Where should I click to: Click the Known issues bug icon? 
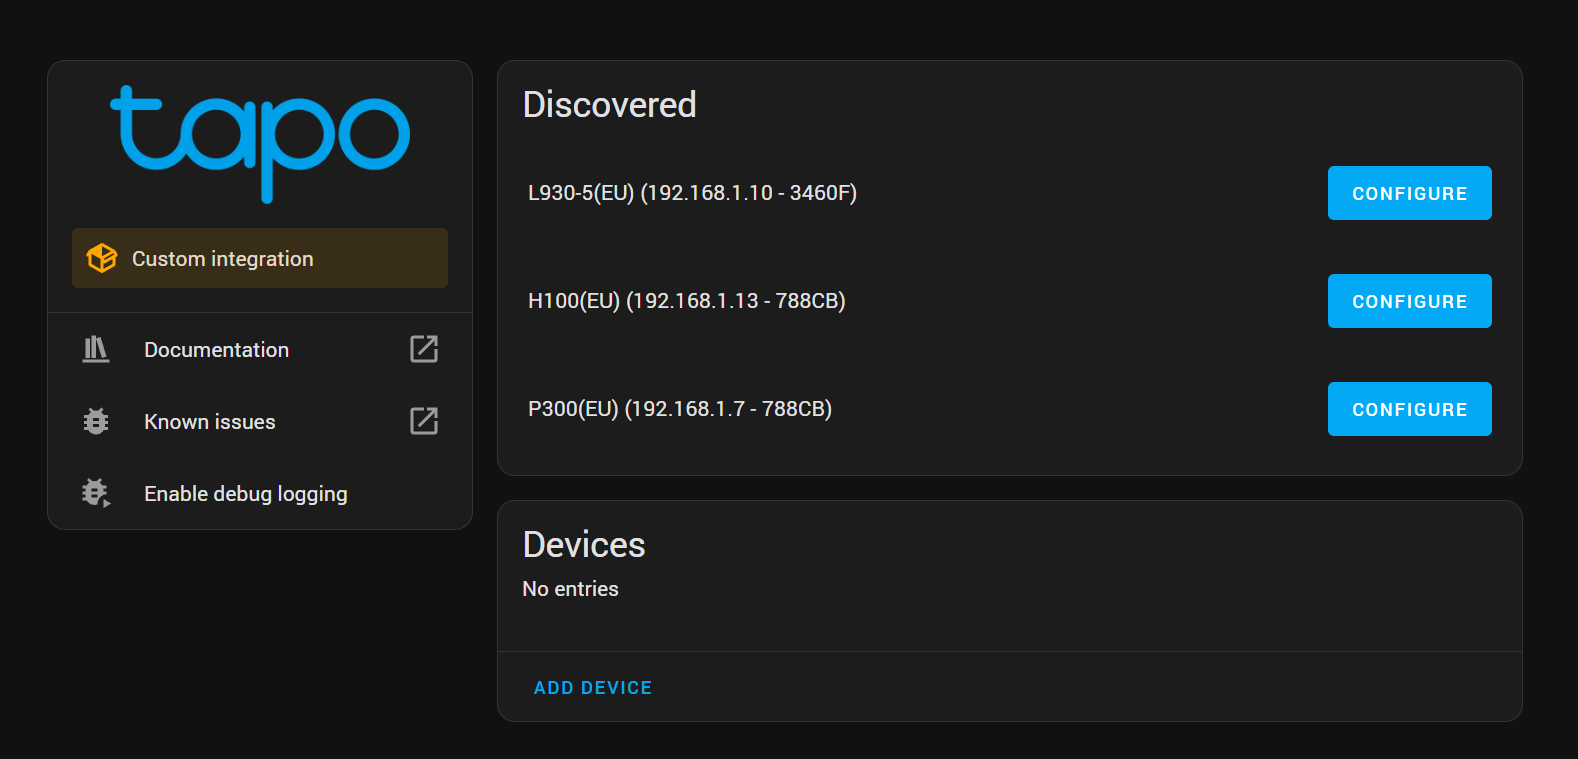point(96,421)
